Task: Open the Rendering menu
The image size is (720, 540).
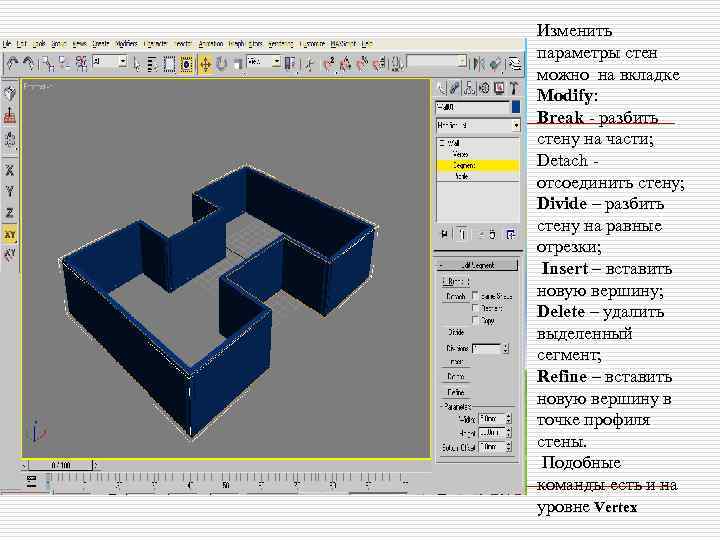Action: (x=281, y=44)
